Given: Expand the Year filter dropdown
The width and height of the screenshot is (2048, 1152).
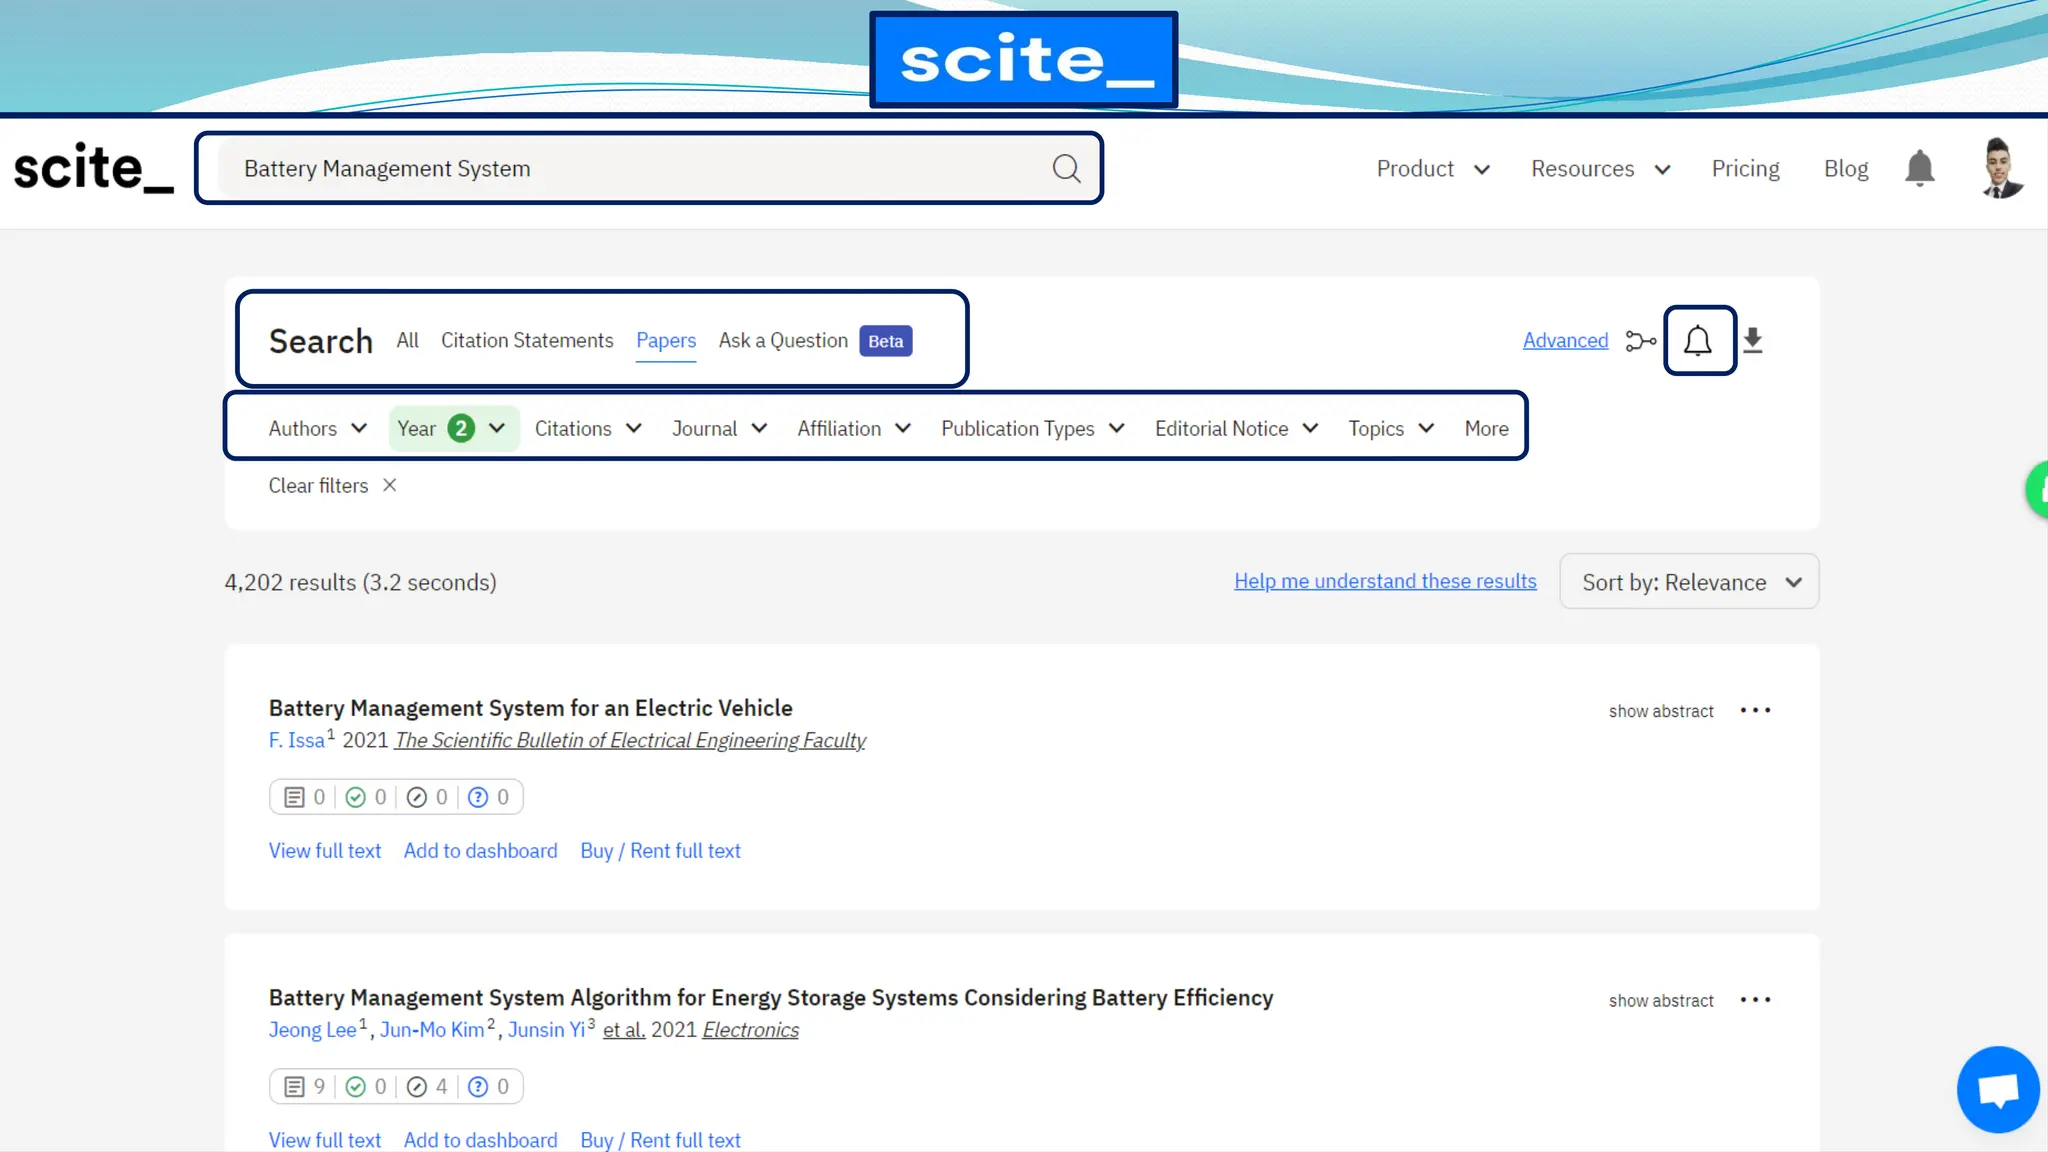Looking at the screenshot, I should tap(452, 429).
